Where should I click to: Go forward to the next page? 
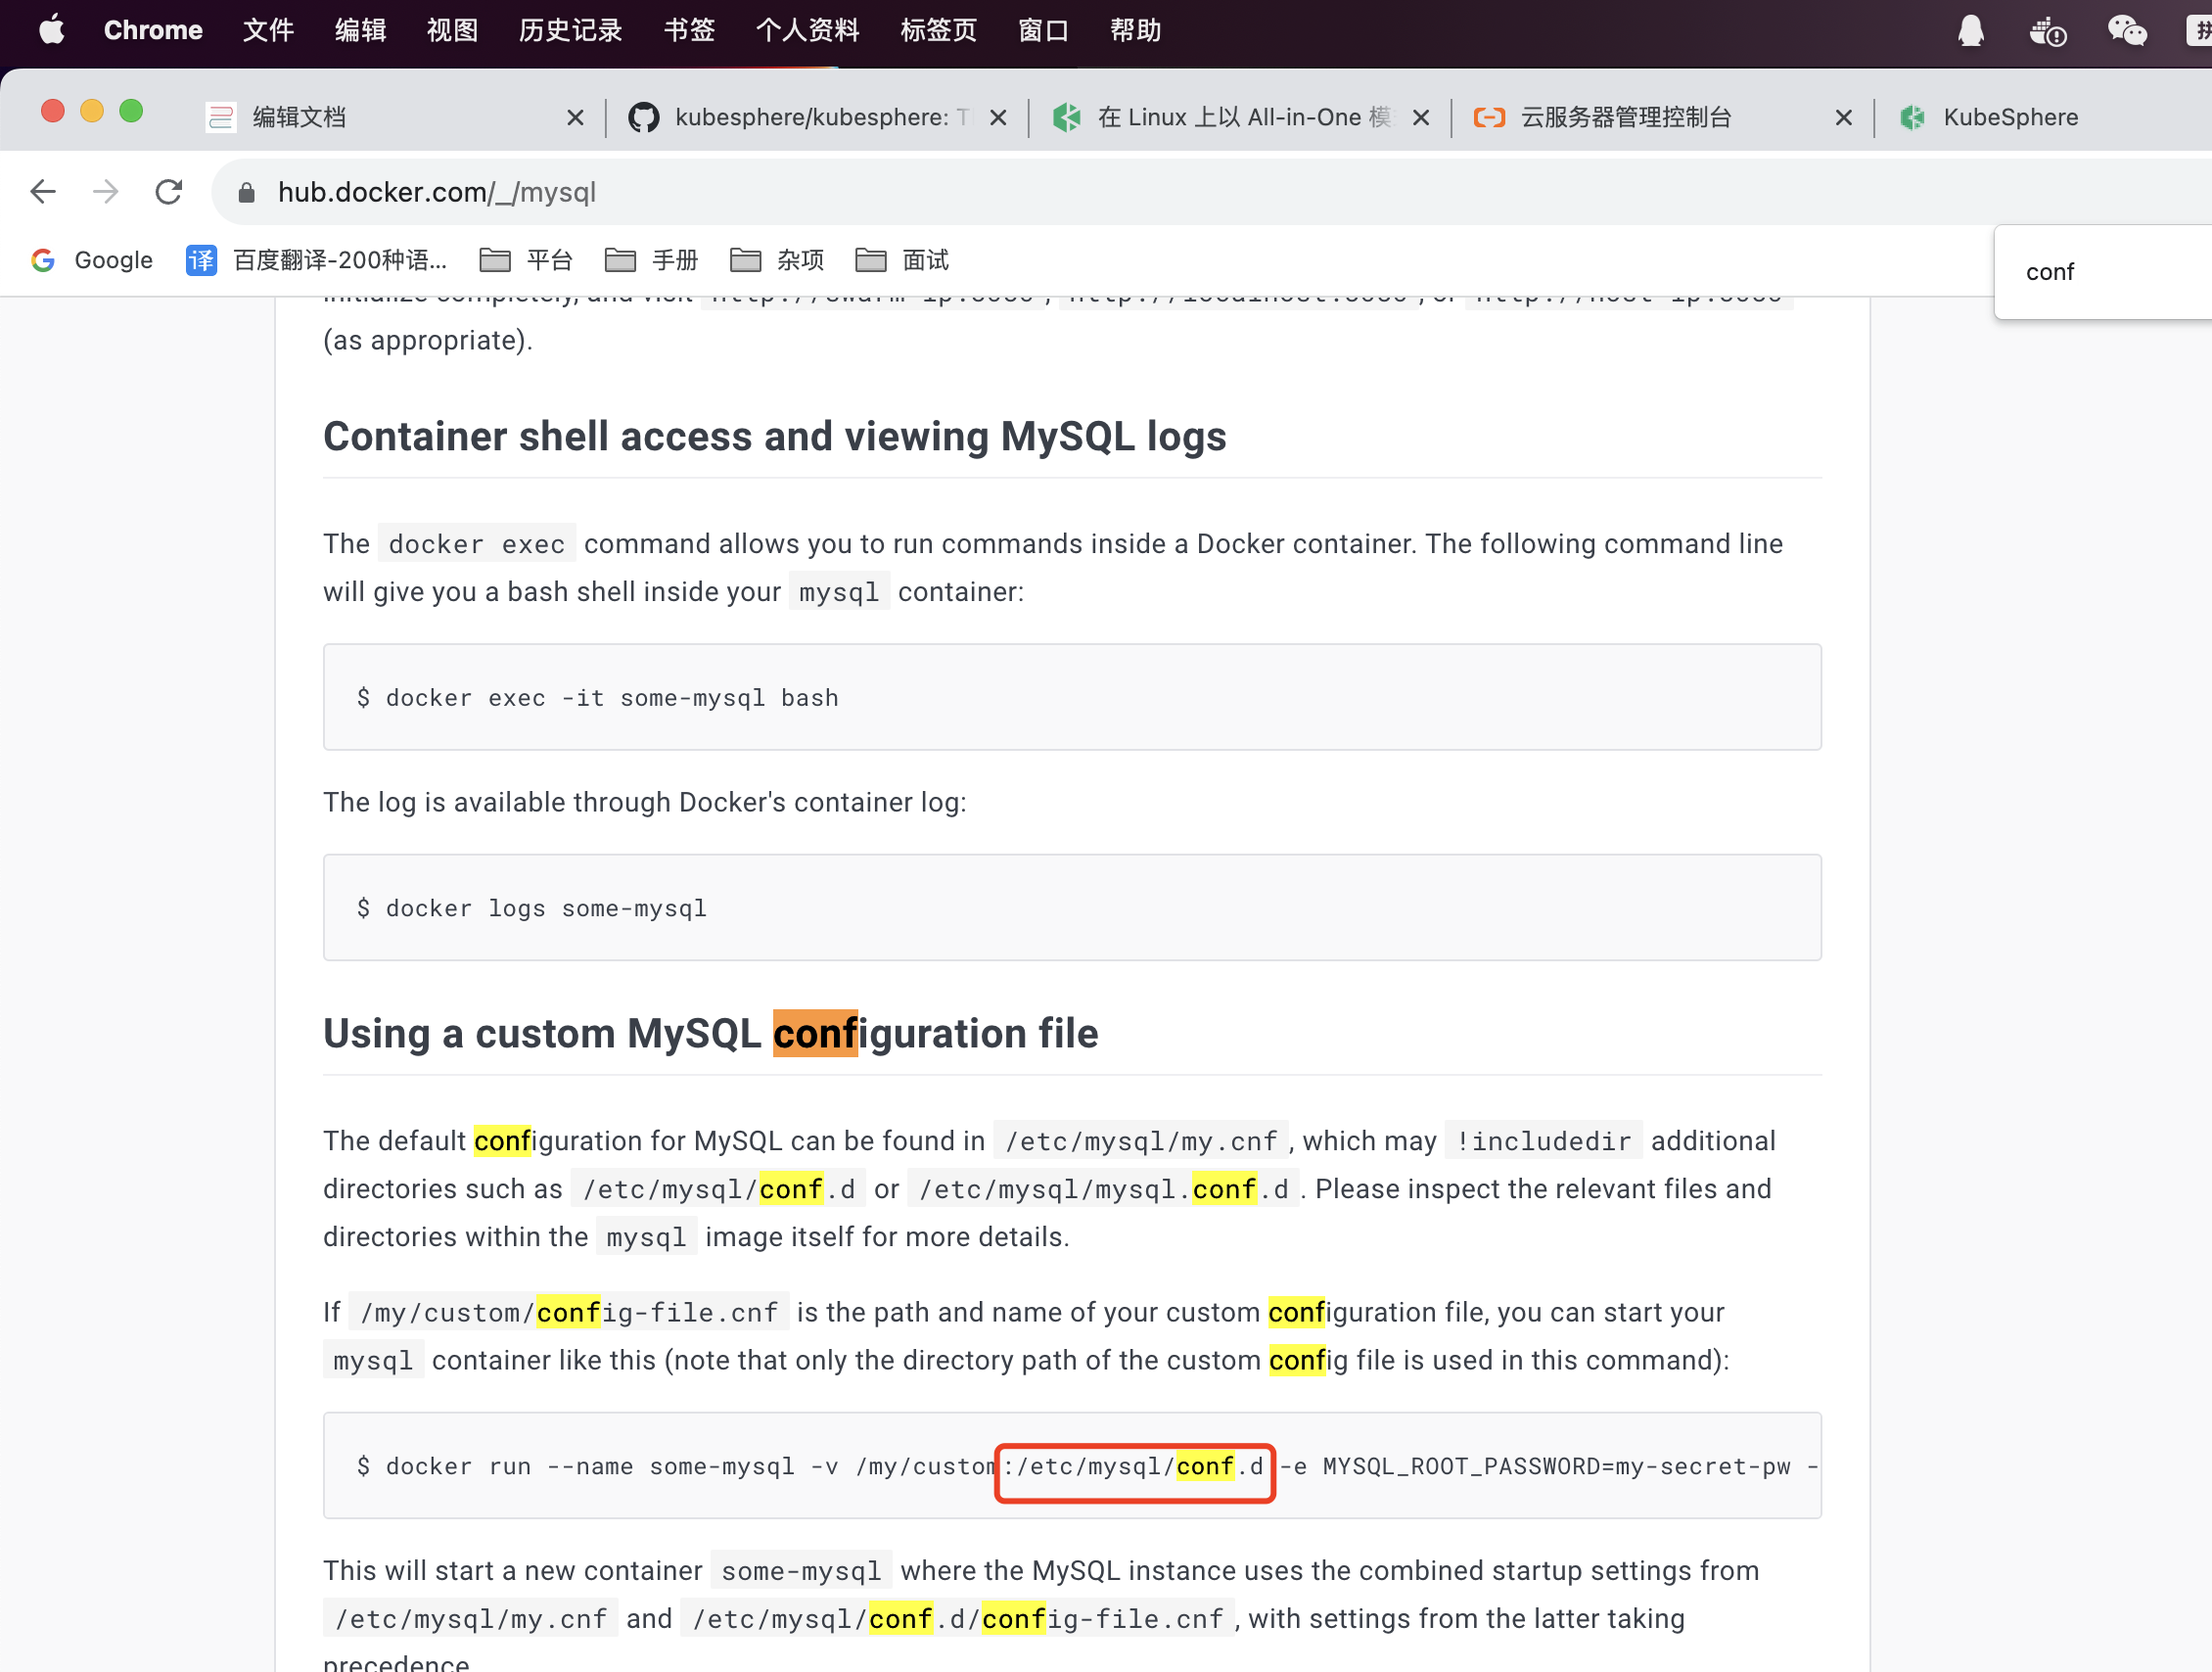click(106, 191)
